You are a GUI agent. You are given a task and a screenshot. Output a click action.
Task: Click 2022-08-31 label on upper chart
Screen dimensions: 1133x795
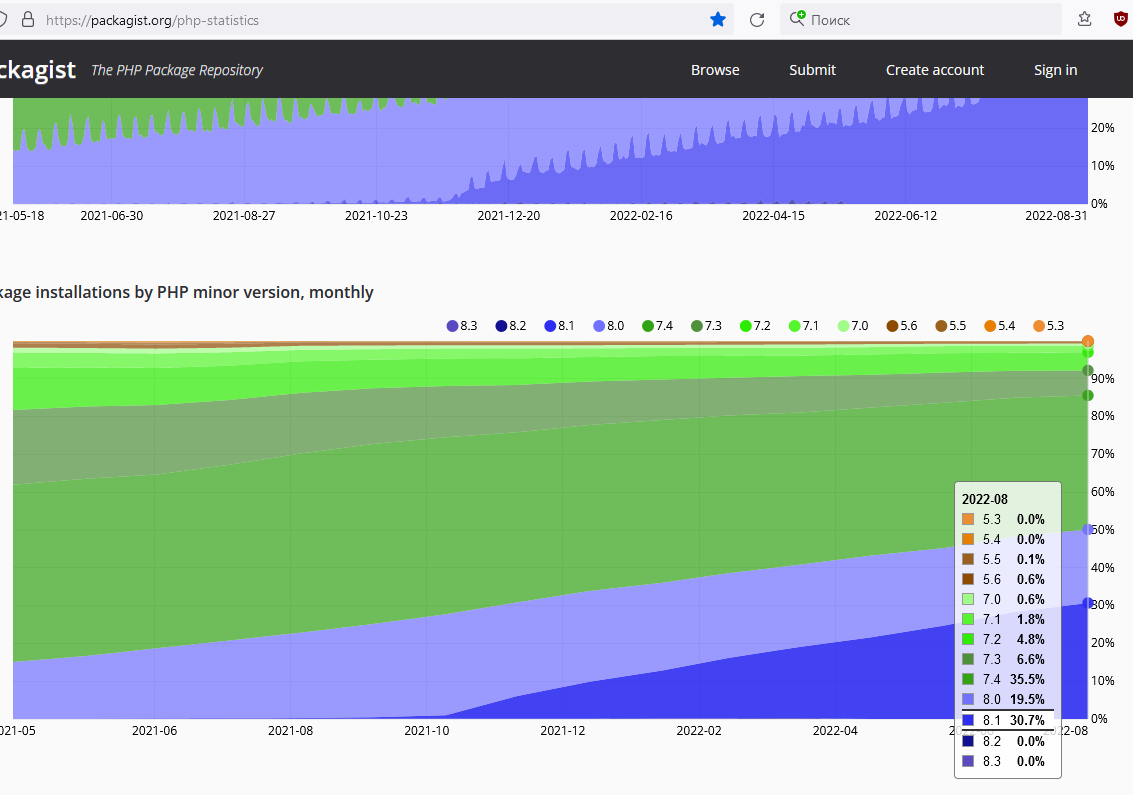[1056, 215]
